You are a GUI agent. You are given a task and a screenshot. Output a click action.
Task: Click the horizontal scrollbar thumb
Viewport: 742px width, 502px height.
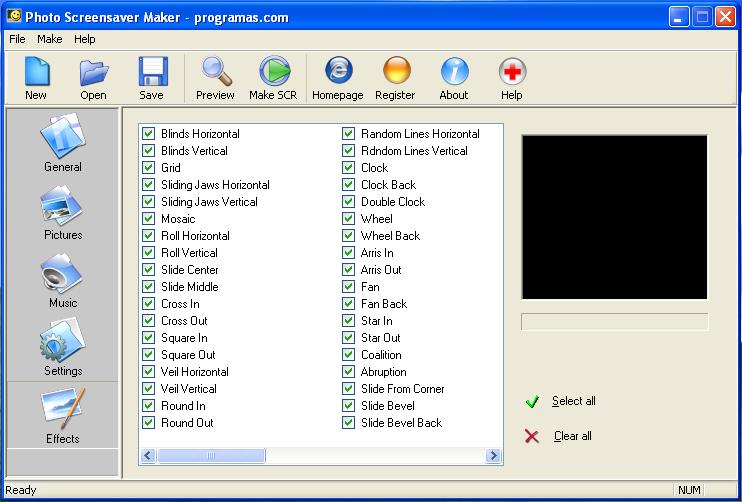pos(211,456)
